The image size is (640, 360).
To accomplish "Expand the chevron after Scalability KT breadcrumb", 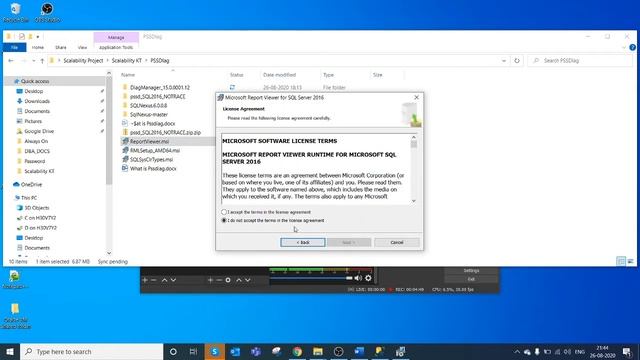I will pos(146,60).
